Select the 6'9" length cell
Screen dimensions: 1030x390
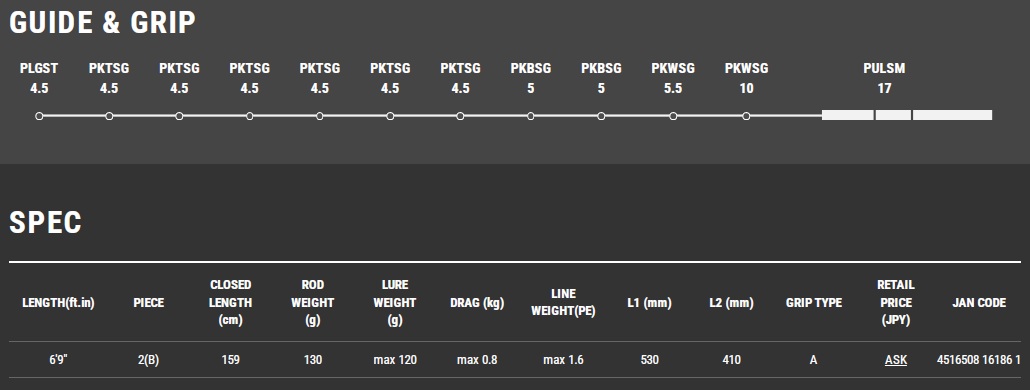coord(58,360)
